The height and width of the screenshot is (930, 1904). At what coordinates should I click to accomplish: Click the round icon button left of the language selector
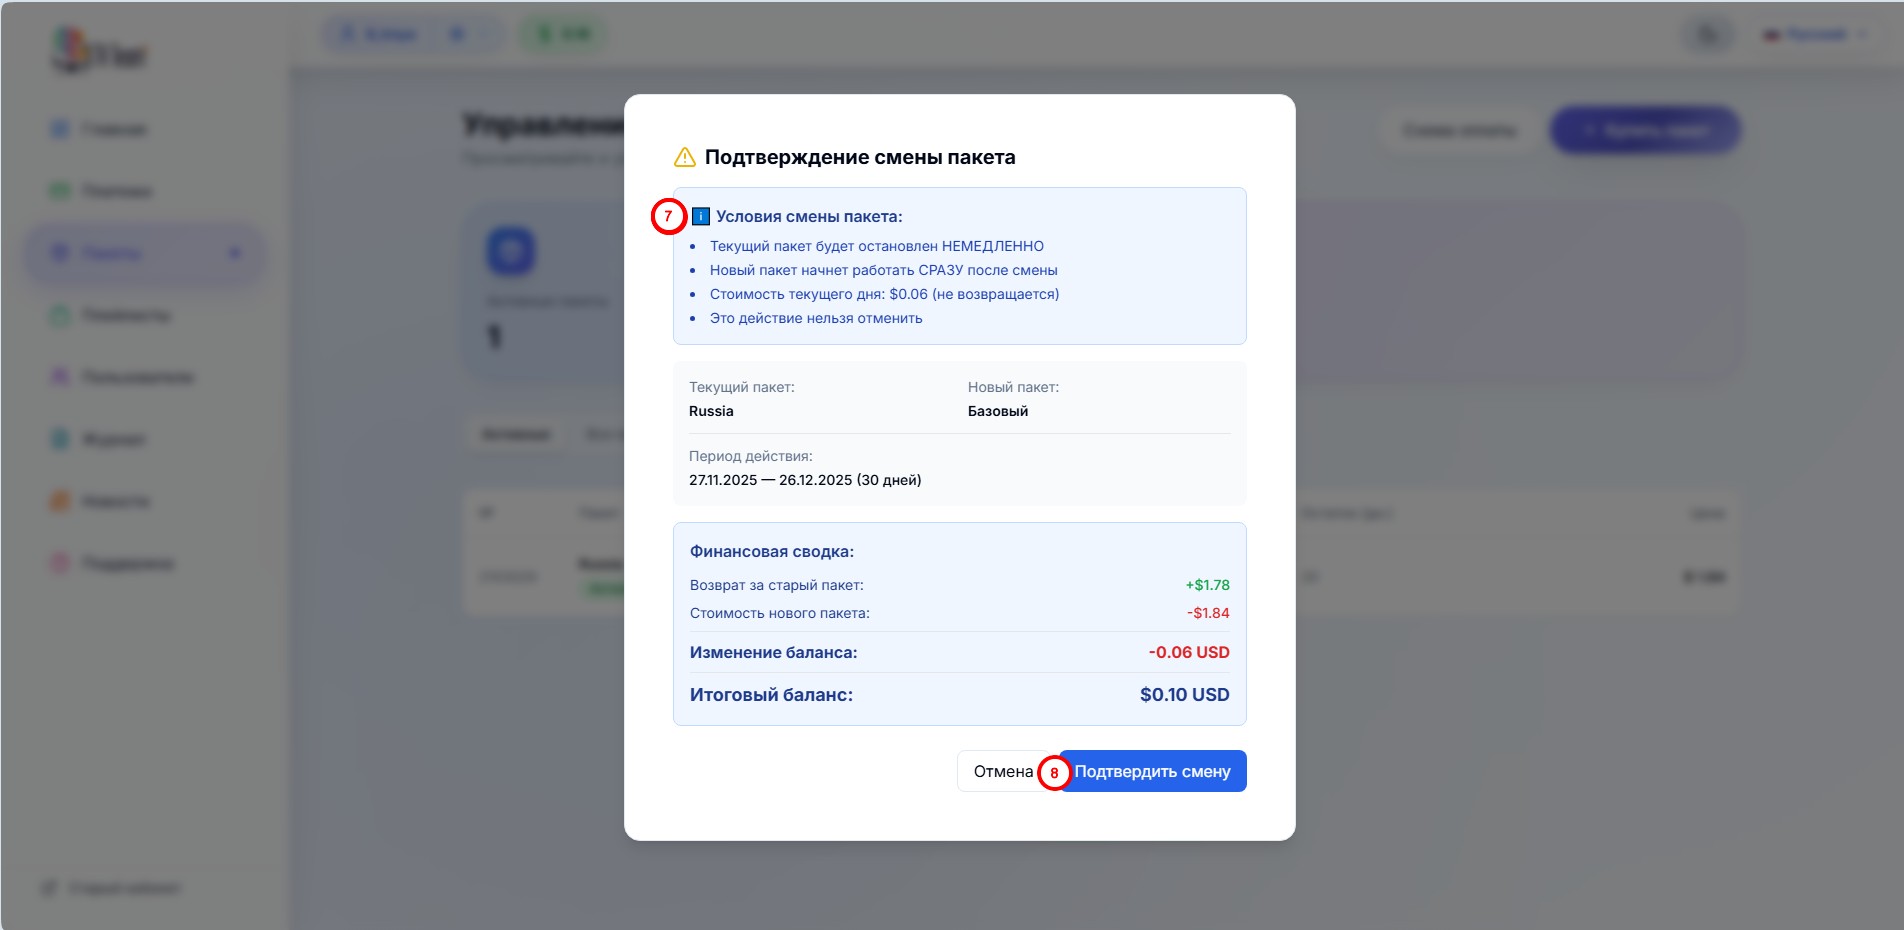click(1709, 35)
